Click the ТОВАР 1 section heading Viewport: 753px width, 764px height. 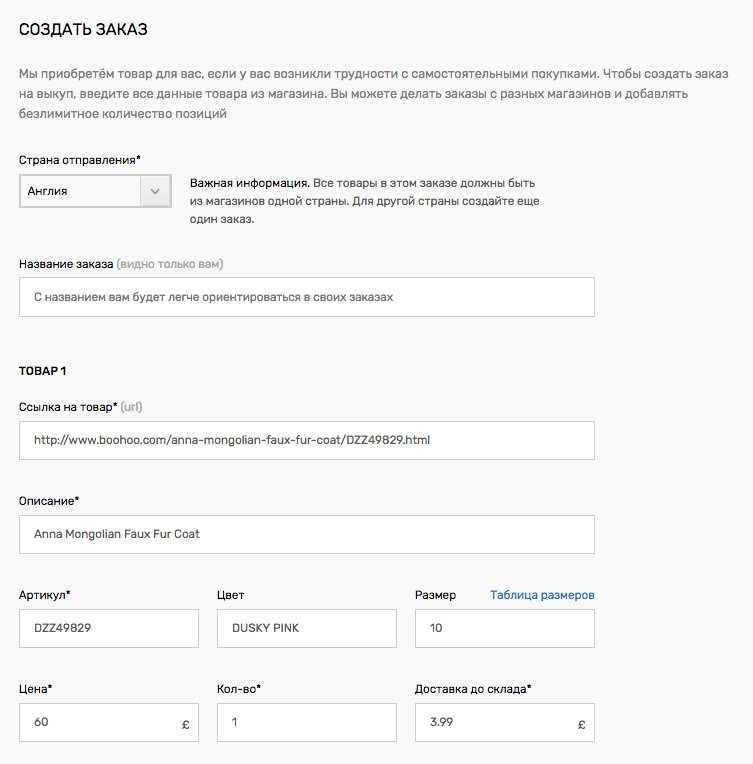pyautogui.click(x=42, y=371)
